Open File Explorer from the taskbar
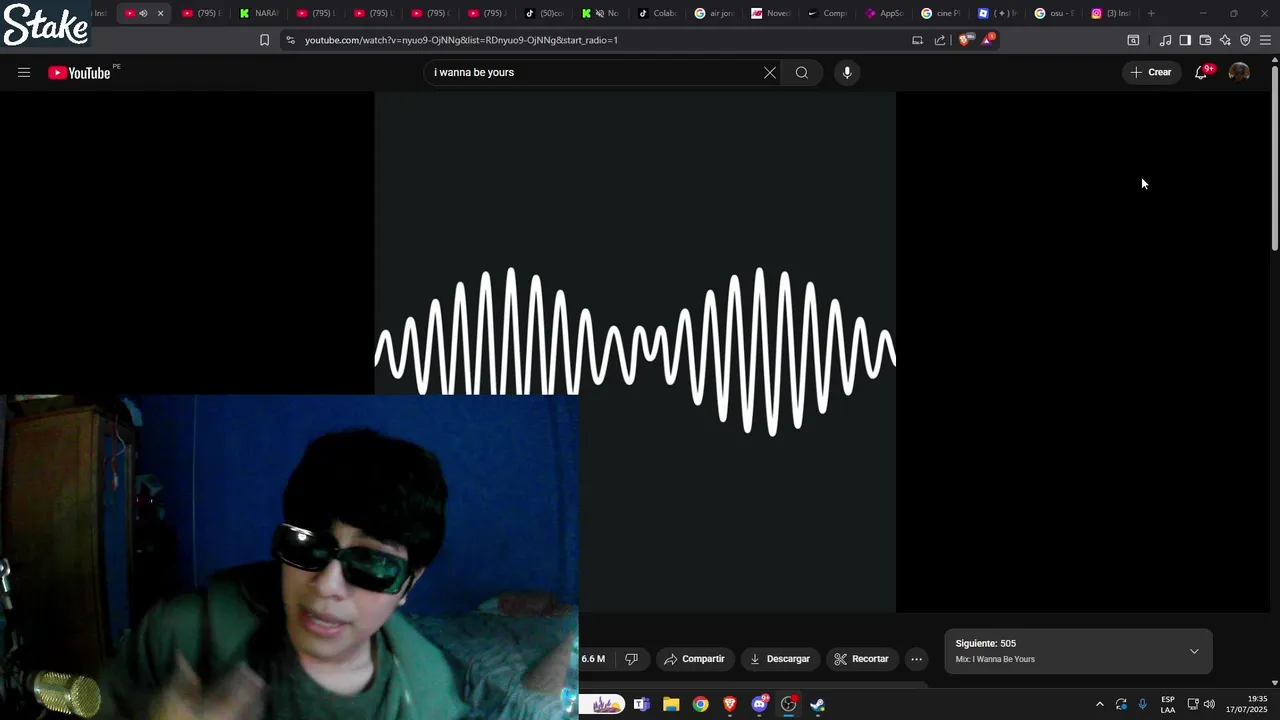Screen dimensions: 1280x720 pyautogui.click(x=671, y=704)
